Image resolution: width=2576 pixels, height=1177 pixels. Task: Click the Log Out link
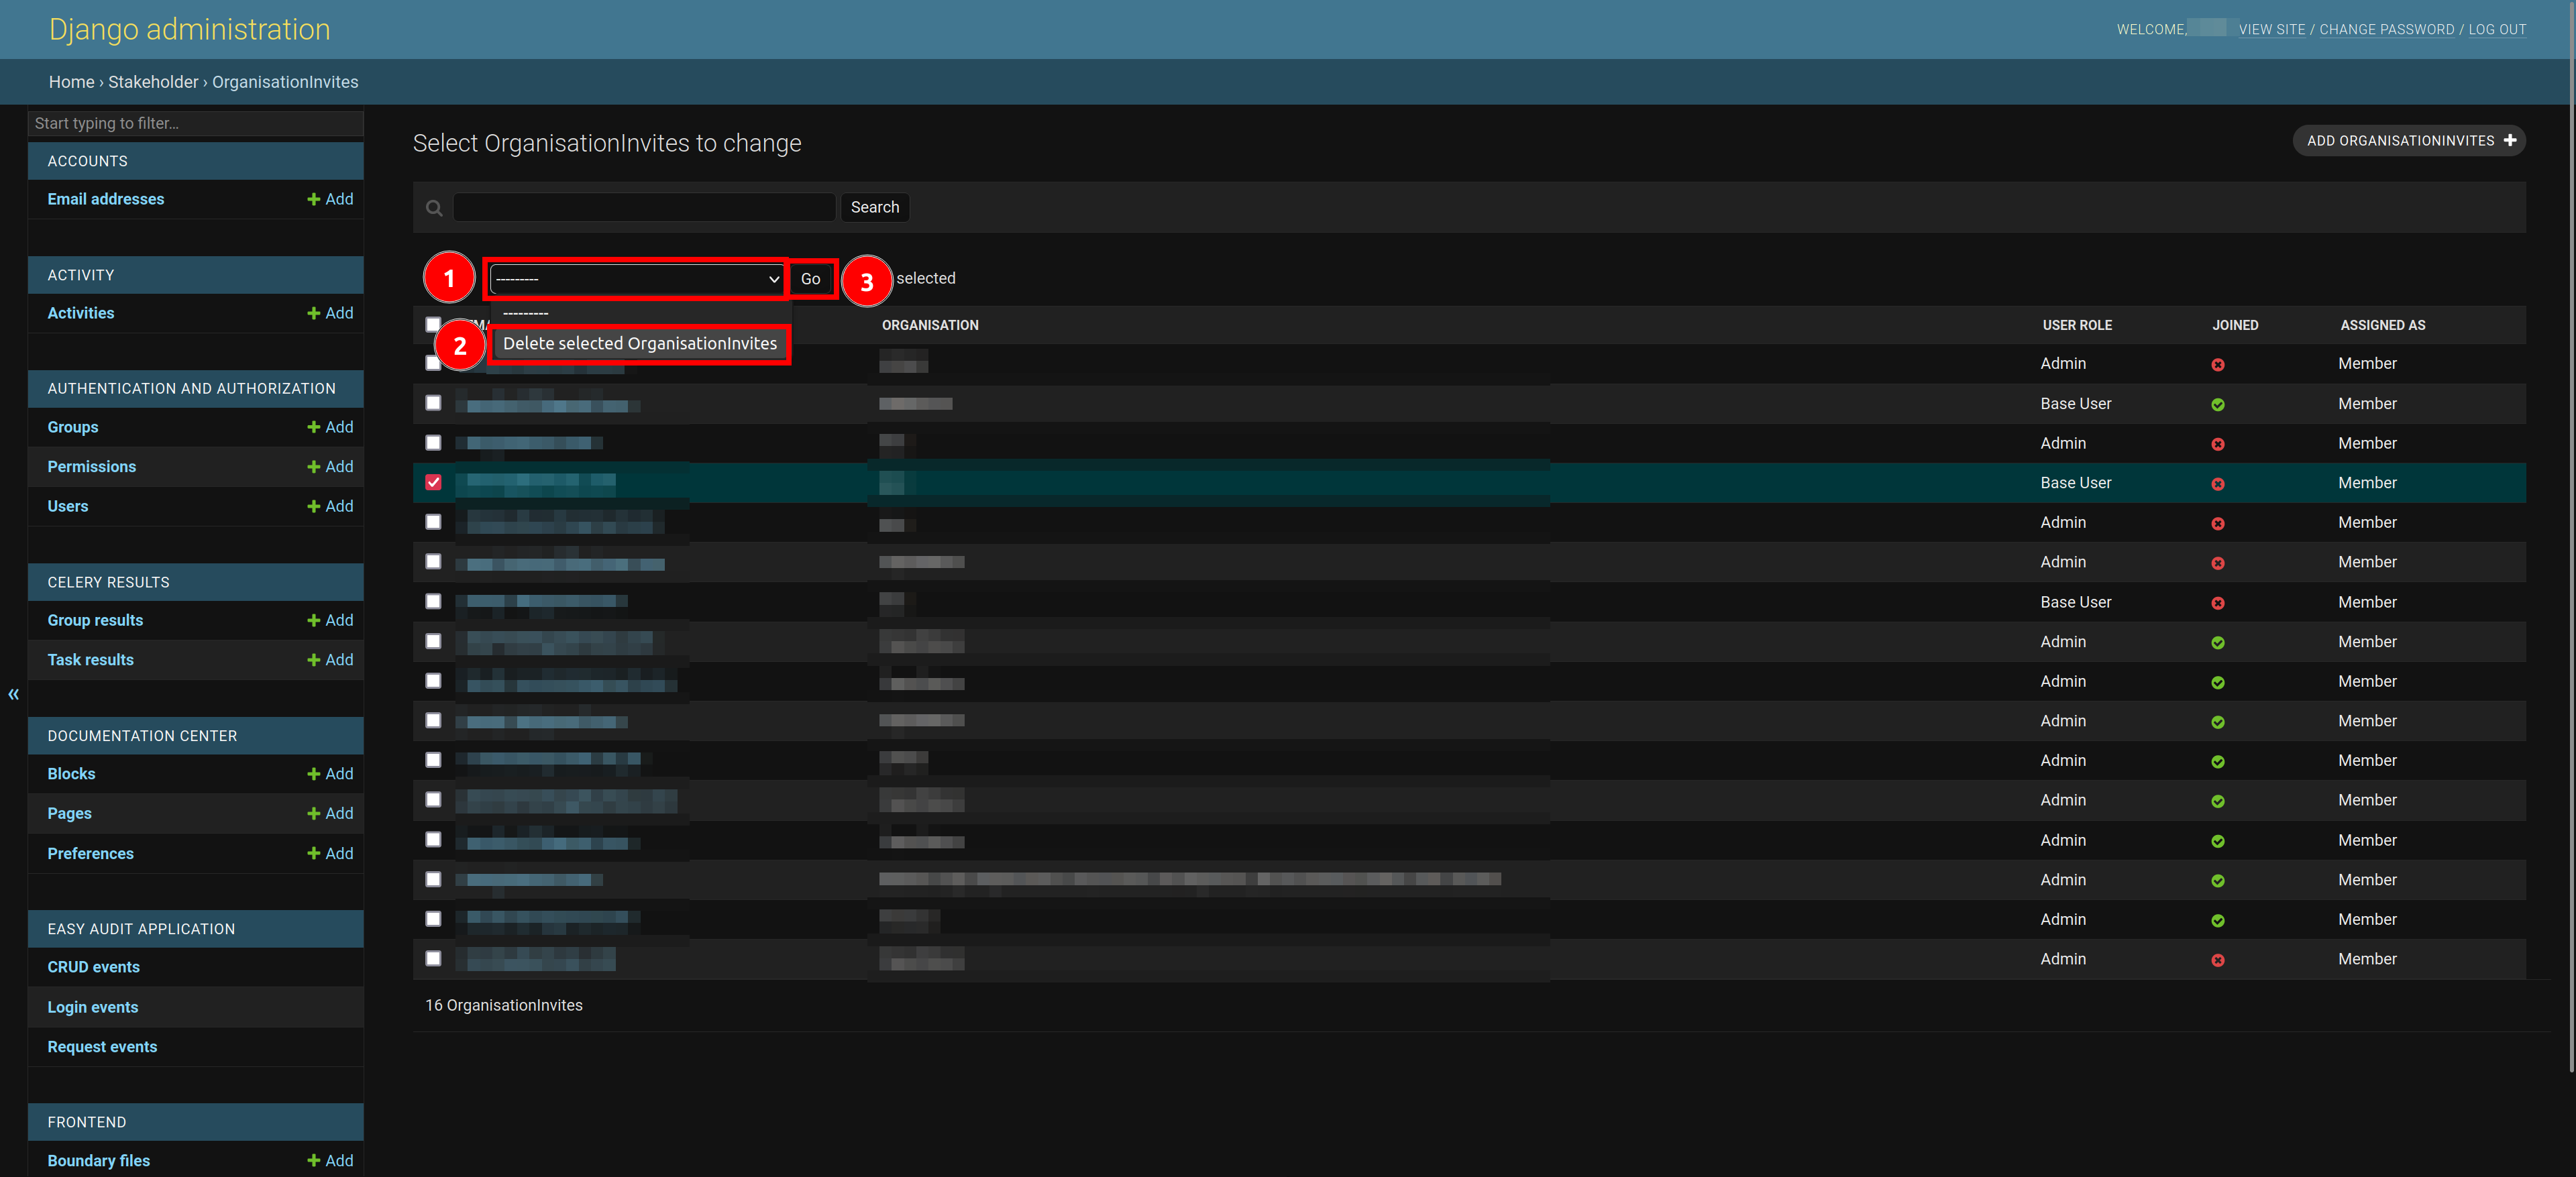click(2497, 30)
